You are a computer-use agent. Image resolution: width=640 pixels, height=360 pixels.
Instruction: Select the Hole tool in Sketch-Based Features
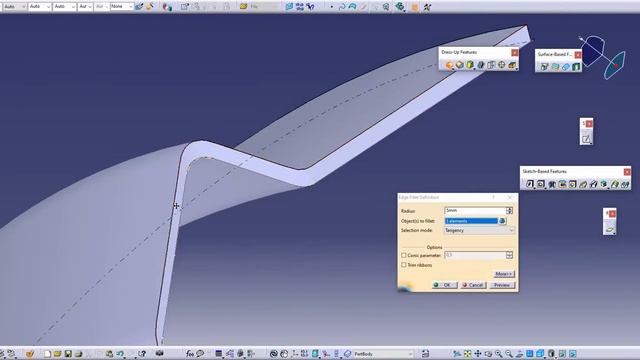[573, 184]
